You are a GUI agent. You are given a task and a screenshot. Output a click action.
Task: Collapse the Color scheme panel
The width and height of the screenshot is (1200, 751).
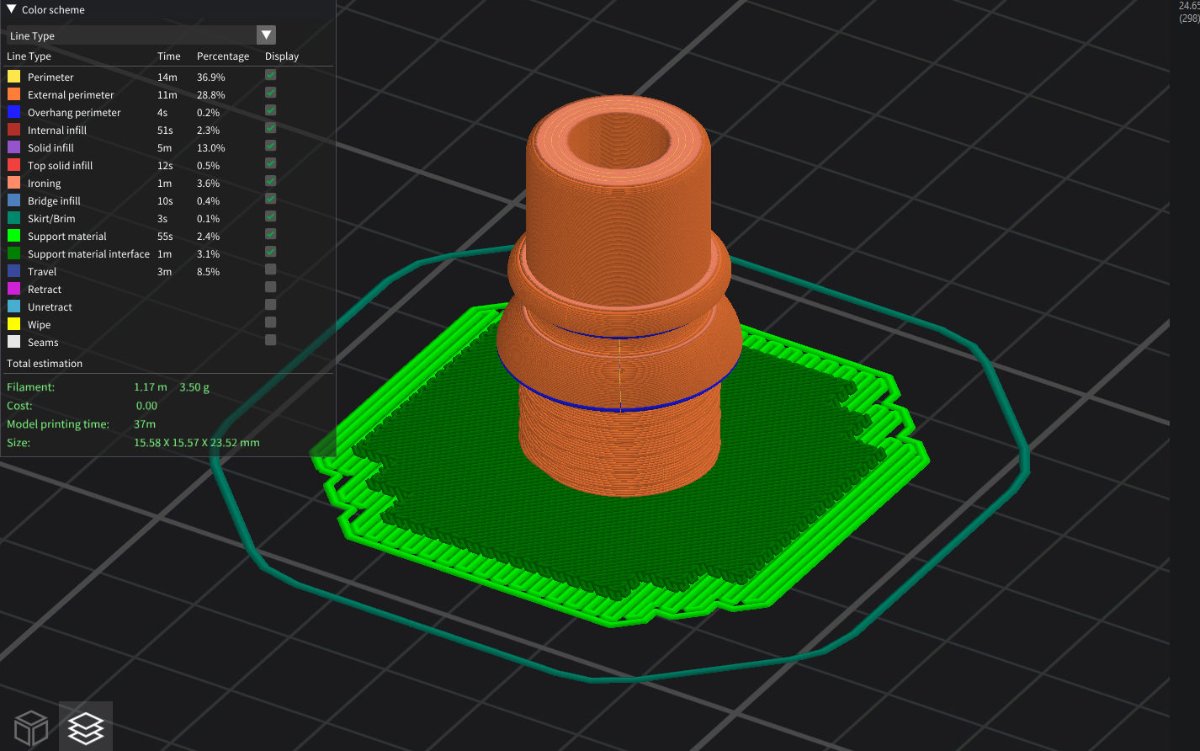pyautogui.click(x=10, y=9)
